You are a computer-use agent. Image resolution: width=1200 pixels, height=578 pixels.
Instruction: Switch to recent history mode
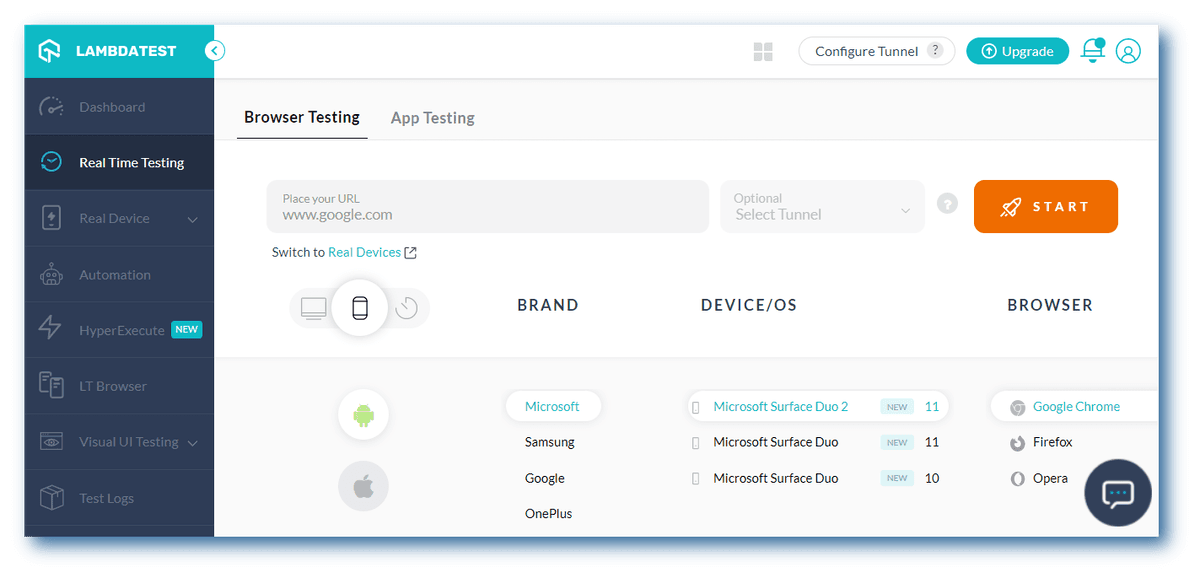pyautogui.click(x=406, y=308)
